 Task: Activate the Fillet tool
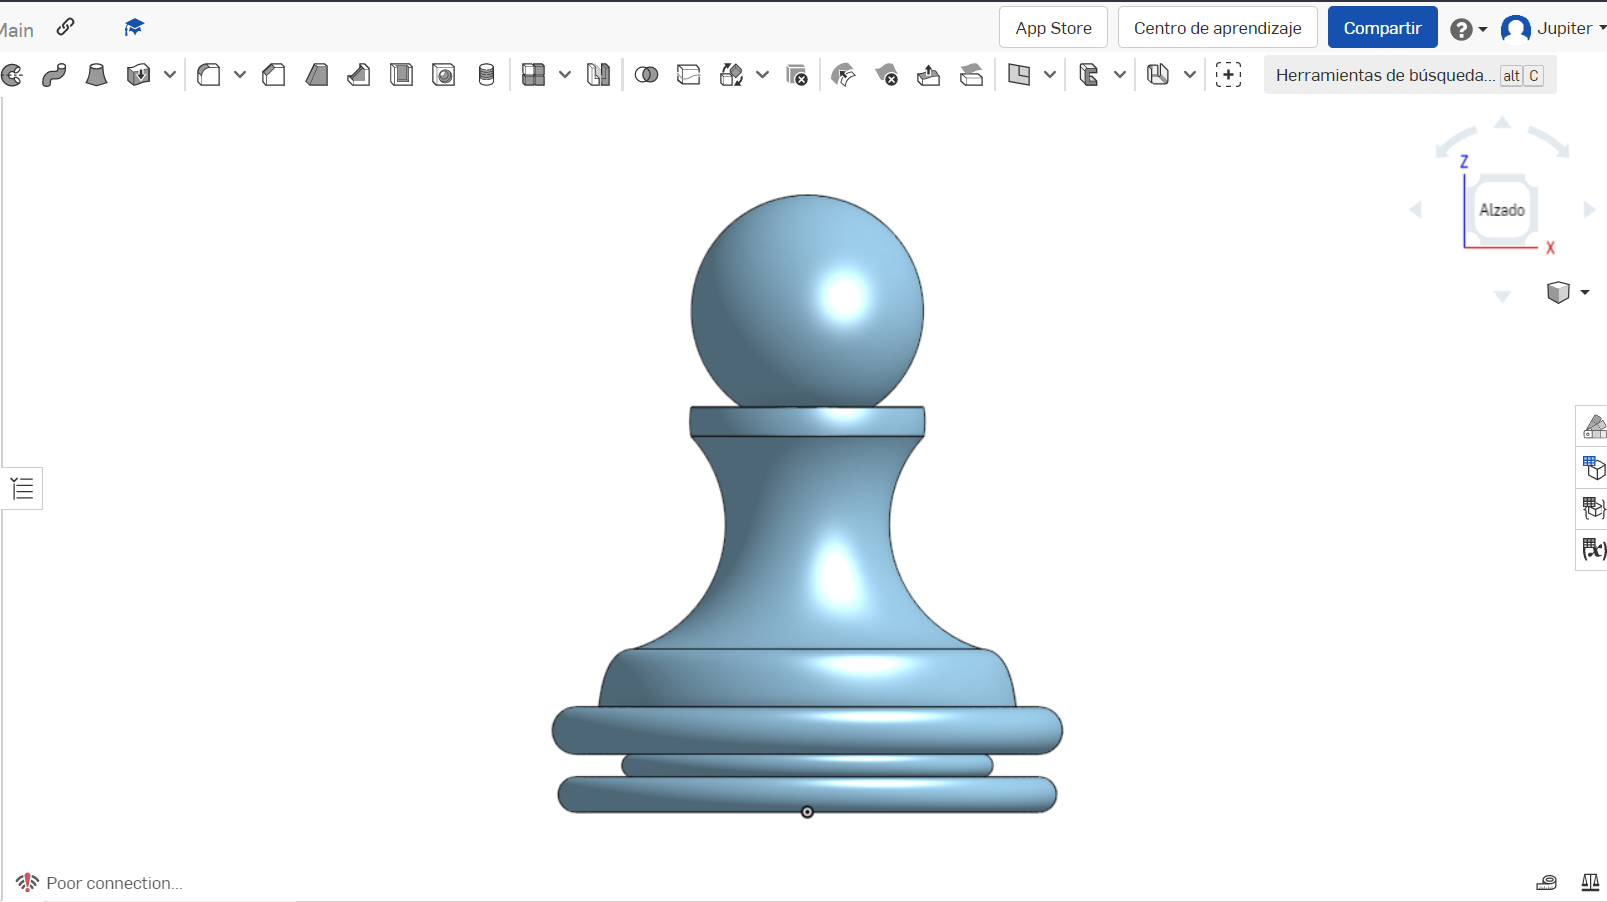[x=207, y=74]
